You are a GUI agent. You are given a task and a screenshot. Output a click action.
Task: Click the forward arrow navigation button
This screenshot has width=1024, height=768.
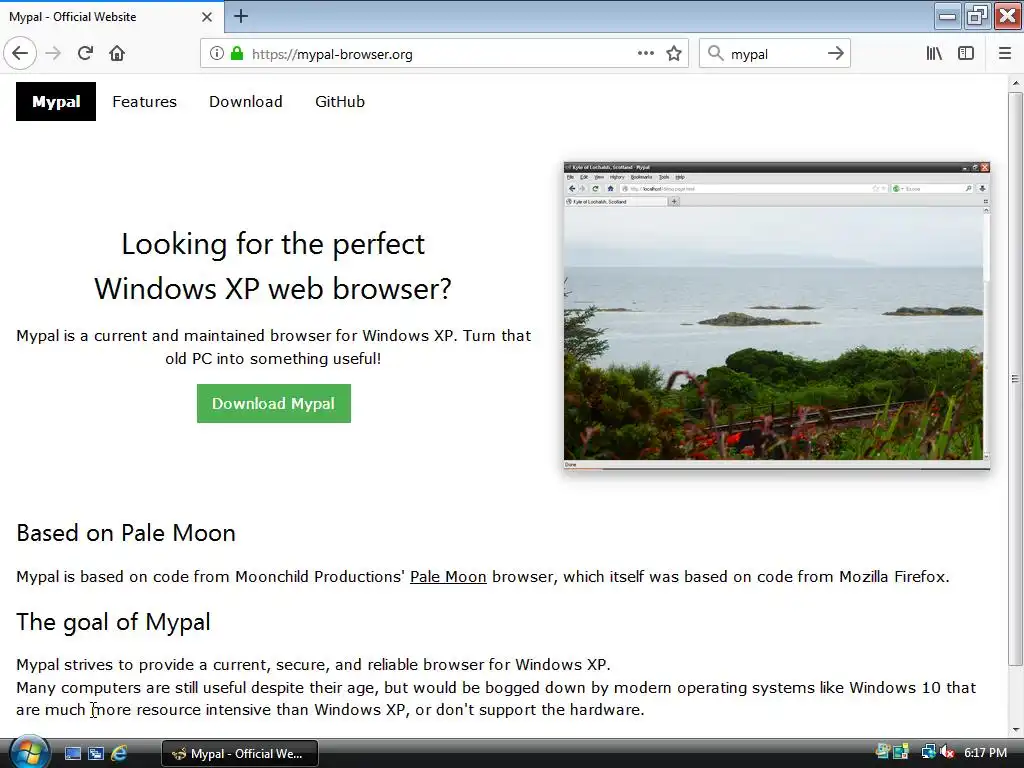54,54
